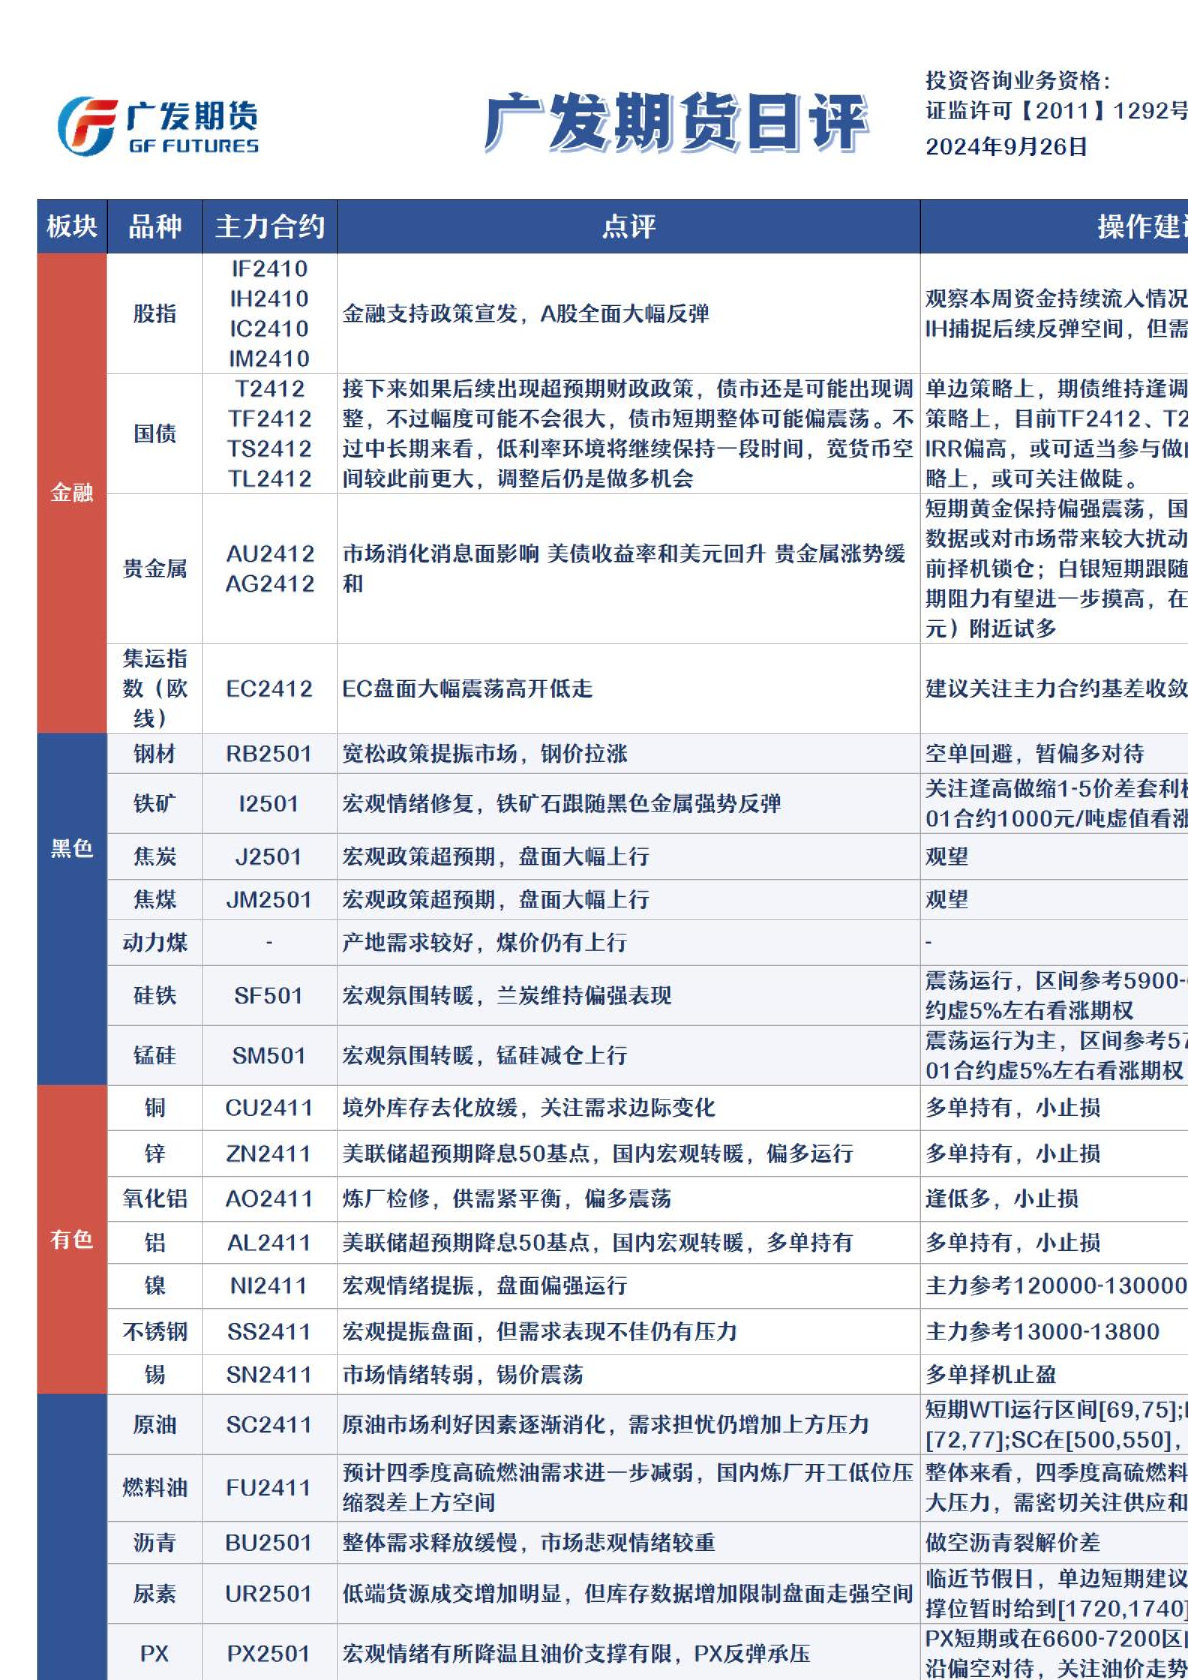Click the 广发期货日评 title
Image resolution: width=1188 pixels, height=1680 pixels.
coord(675,122)
